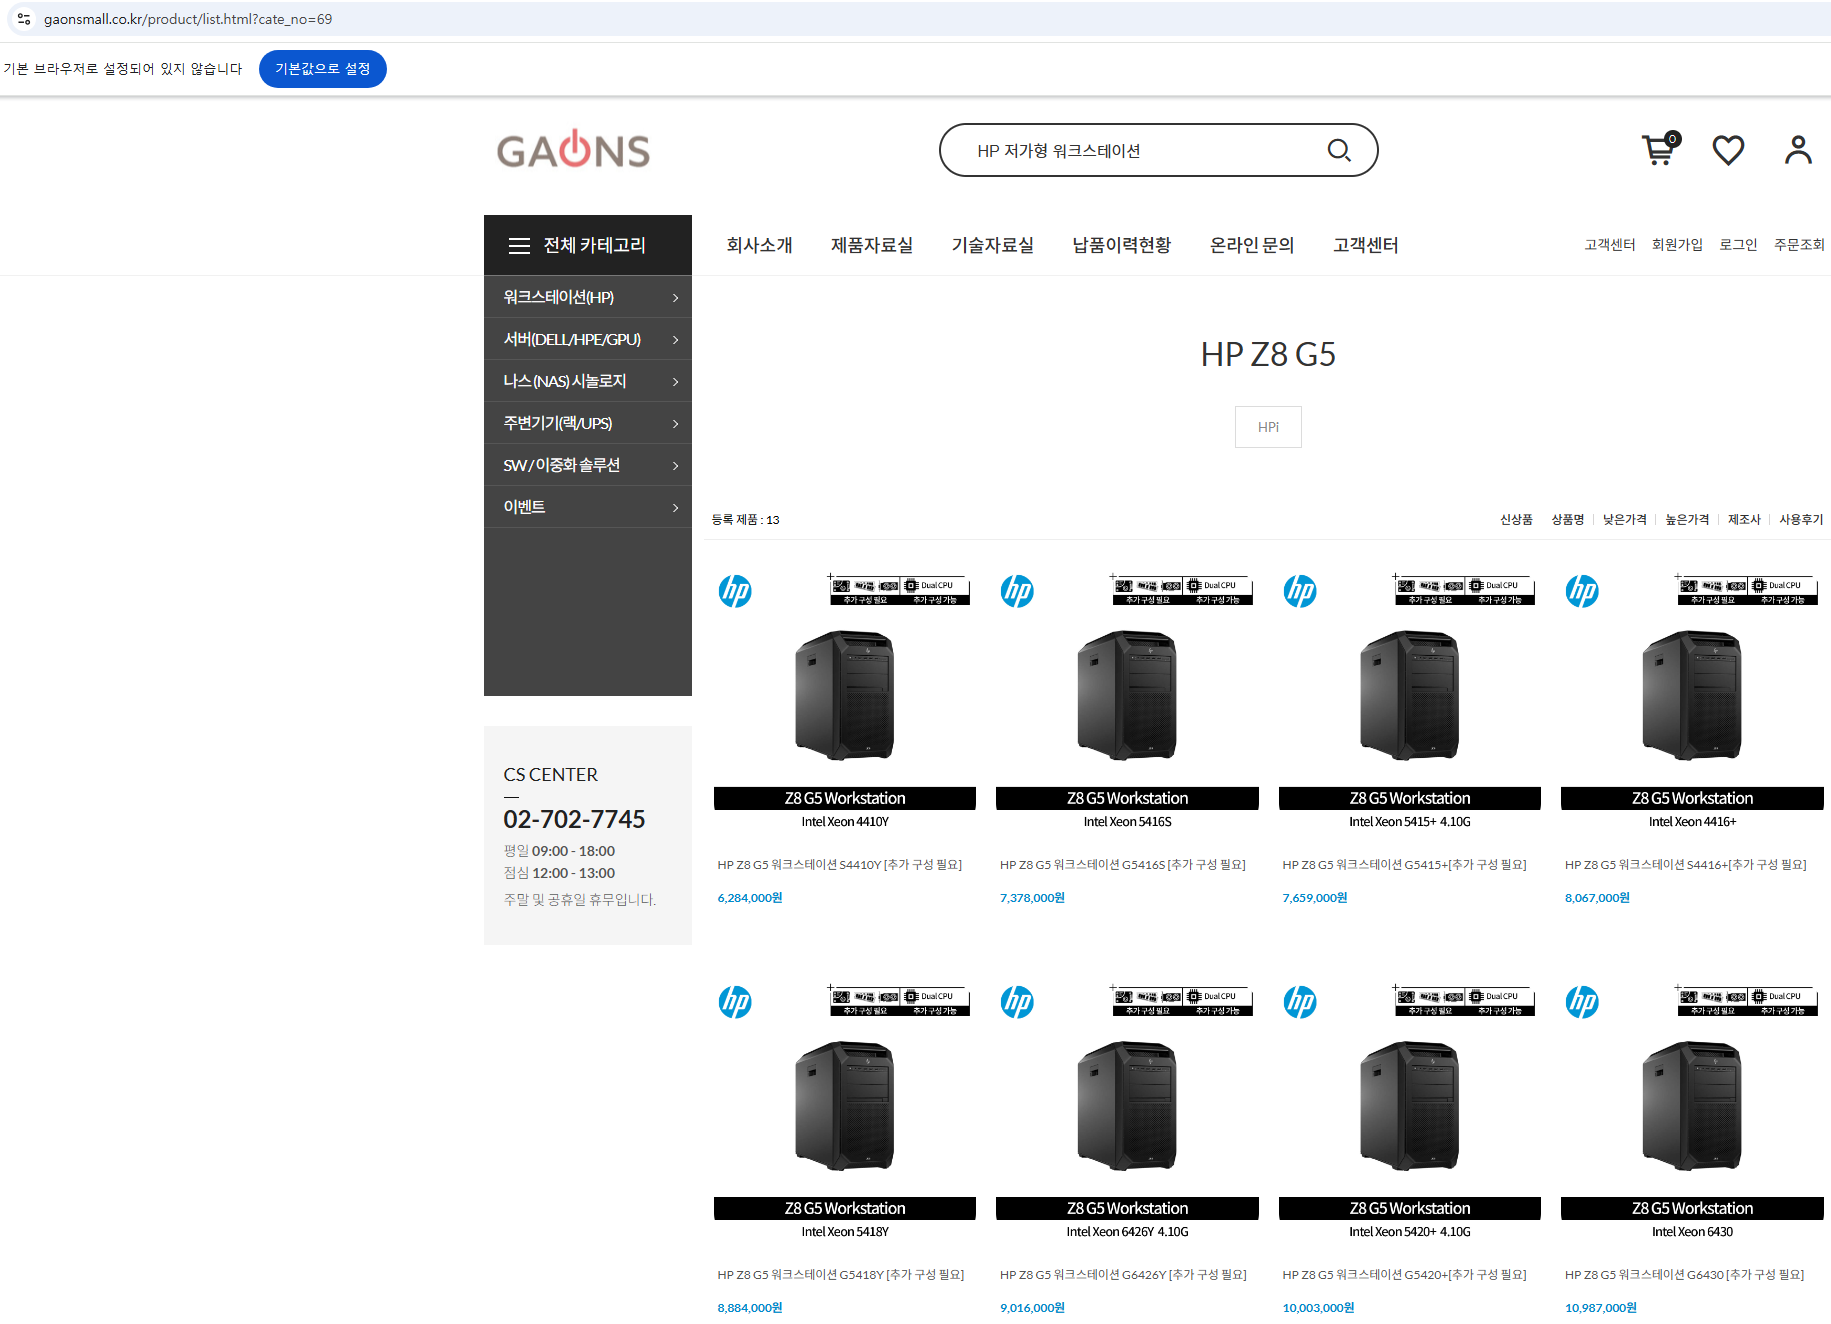This screenshot has width=1831, height=1324.
Task: Open the shopping cart icon
Action: pos(1661,149)
